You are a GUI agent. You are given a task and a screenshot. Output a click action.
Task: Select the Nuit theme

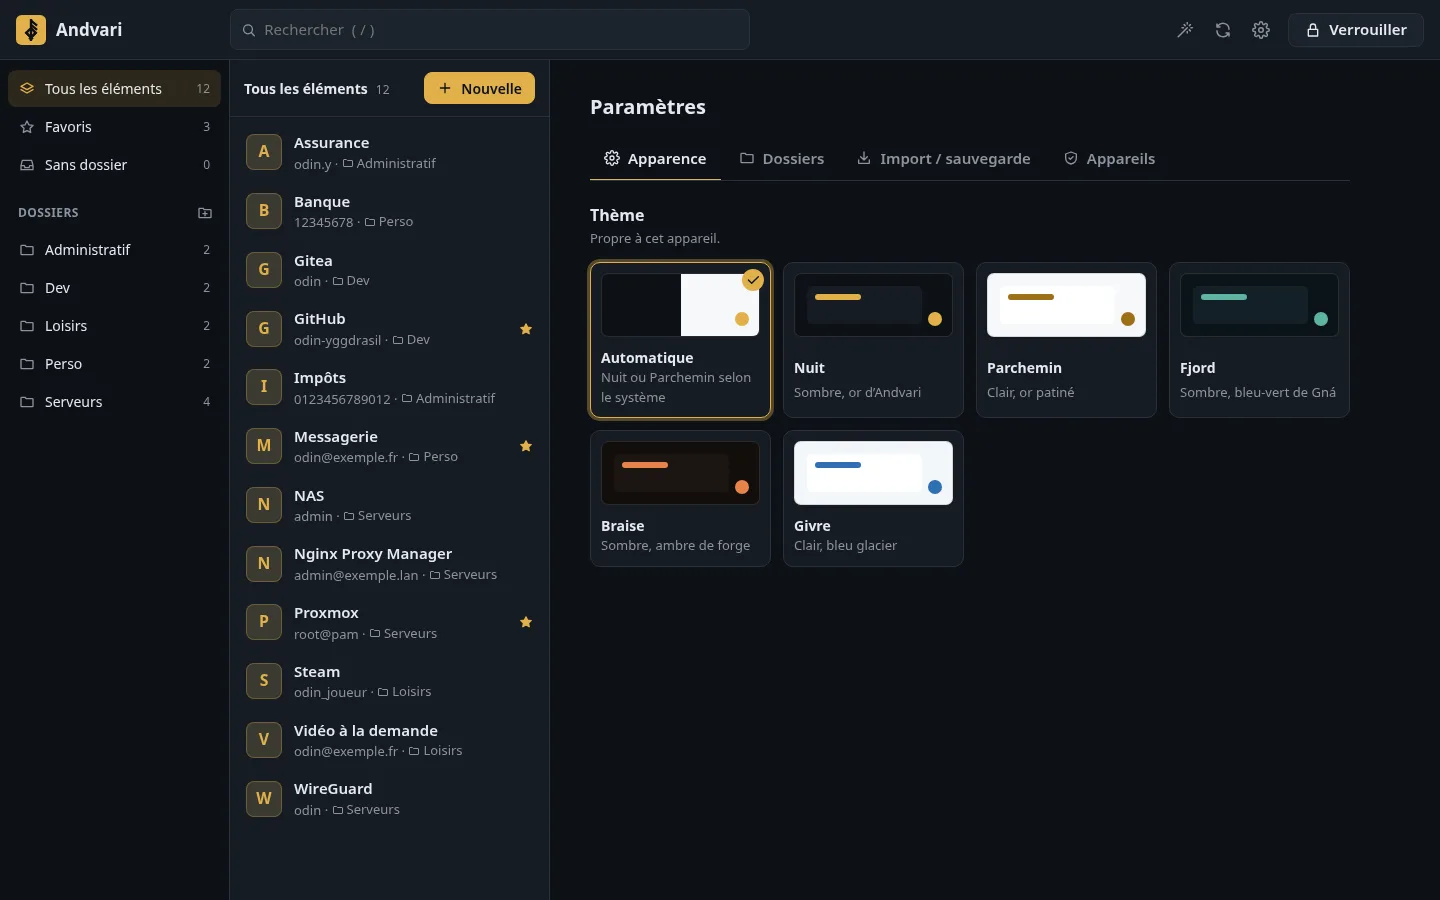873,340
